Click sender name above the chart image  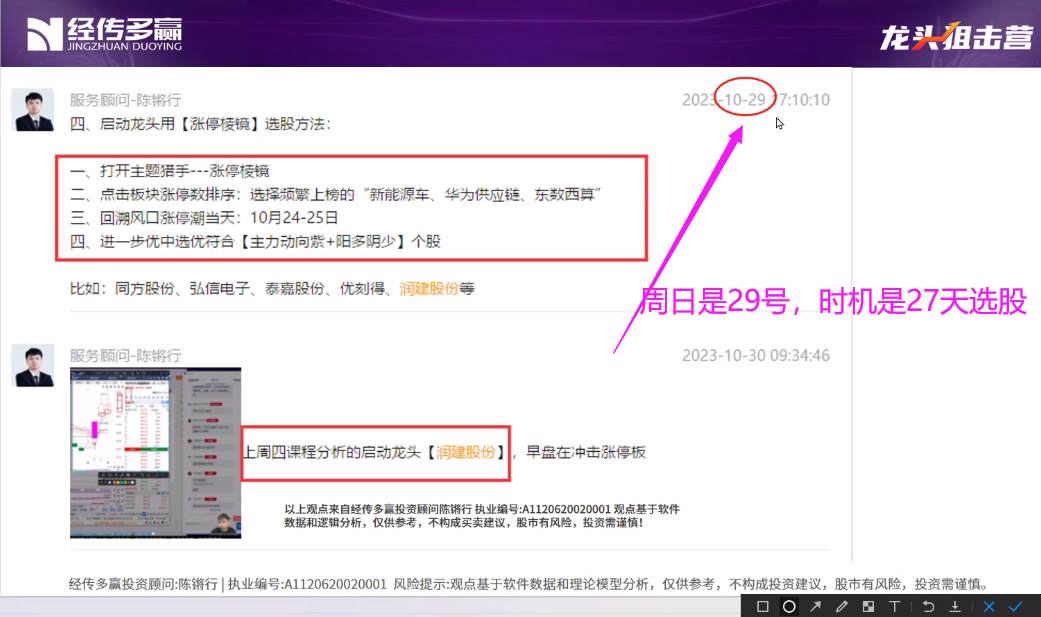tap(125, 356)
